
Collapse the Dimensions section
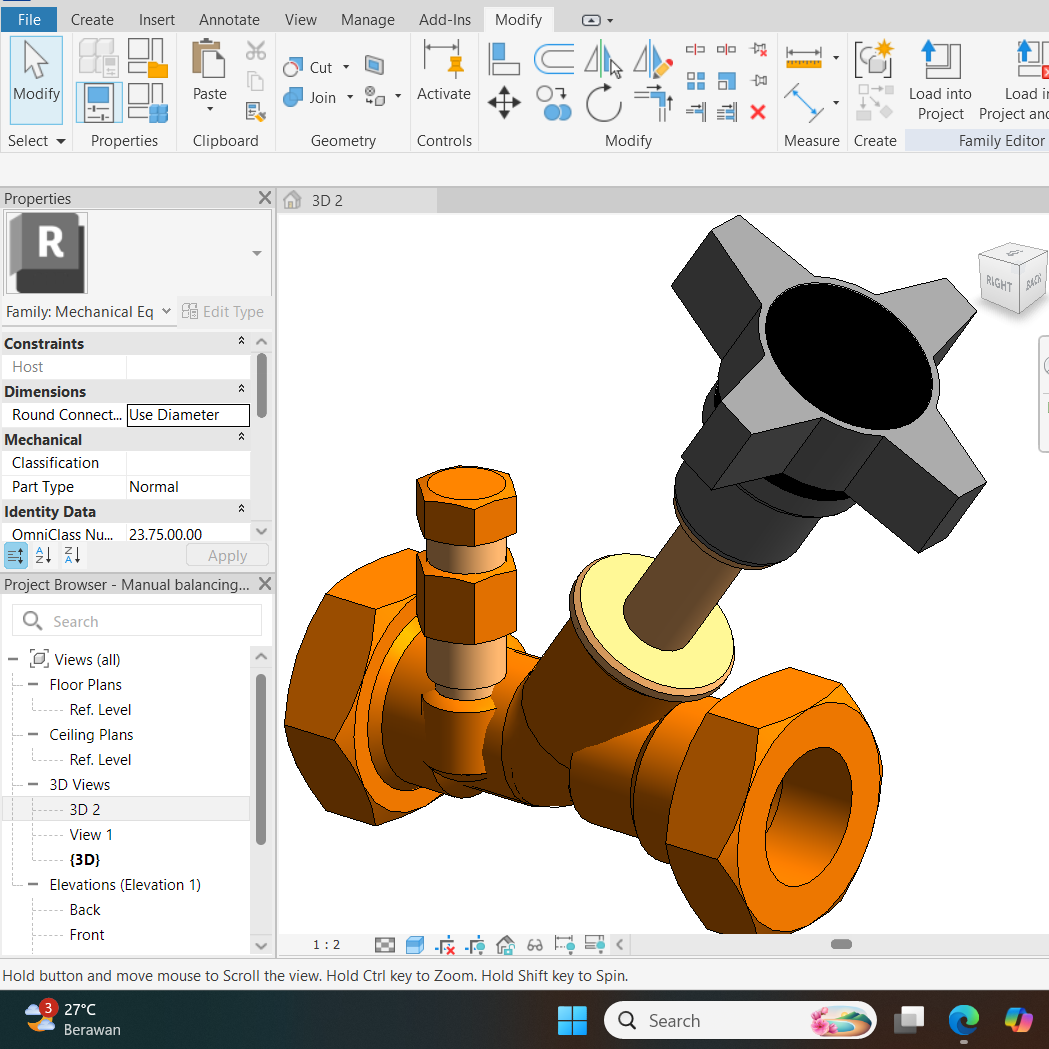(242, 389)
